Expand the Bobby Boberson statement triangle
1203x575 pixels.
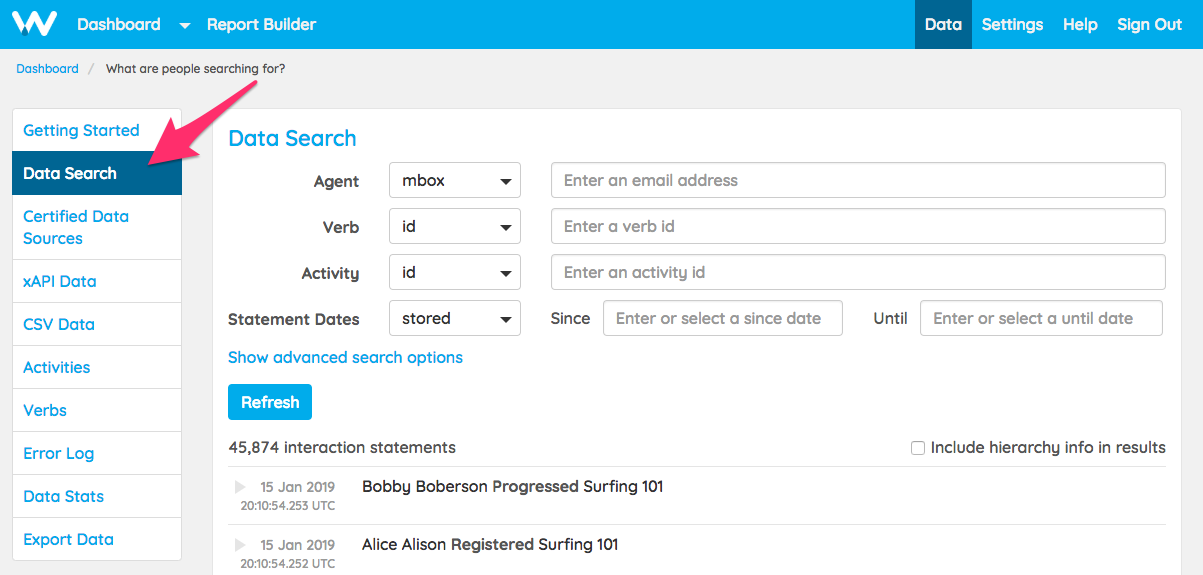pos(240,487)
